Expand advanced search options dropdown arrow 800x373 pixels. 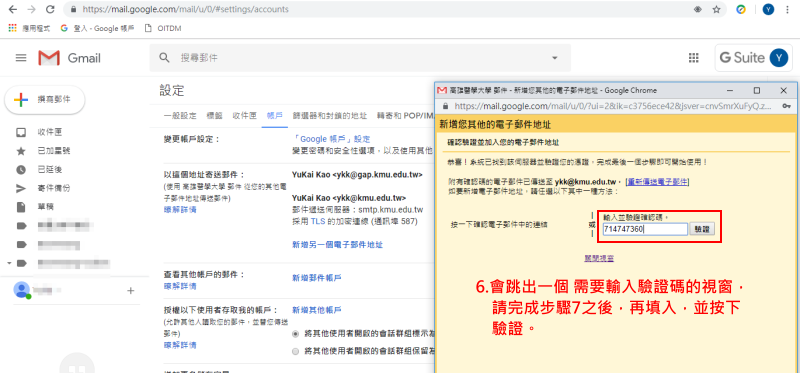pos(555,58)
